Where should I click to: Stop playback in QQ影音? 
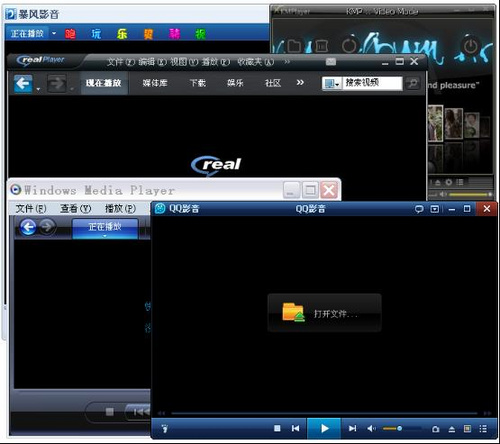[277, 428]
